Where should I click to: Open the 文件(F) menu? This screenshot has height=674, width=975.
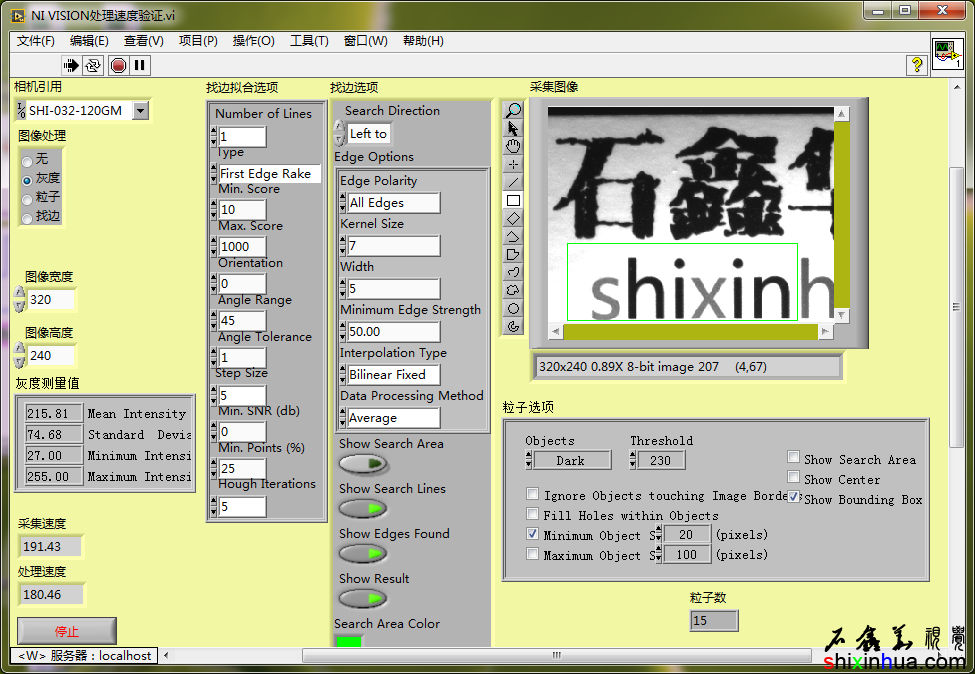click(x=36, y=41)
